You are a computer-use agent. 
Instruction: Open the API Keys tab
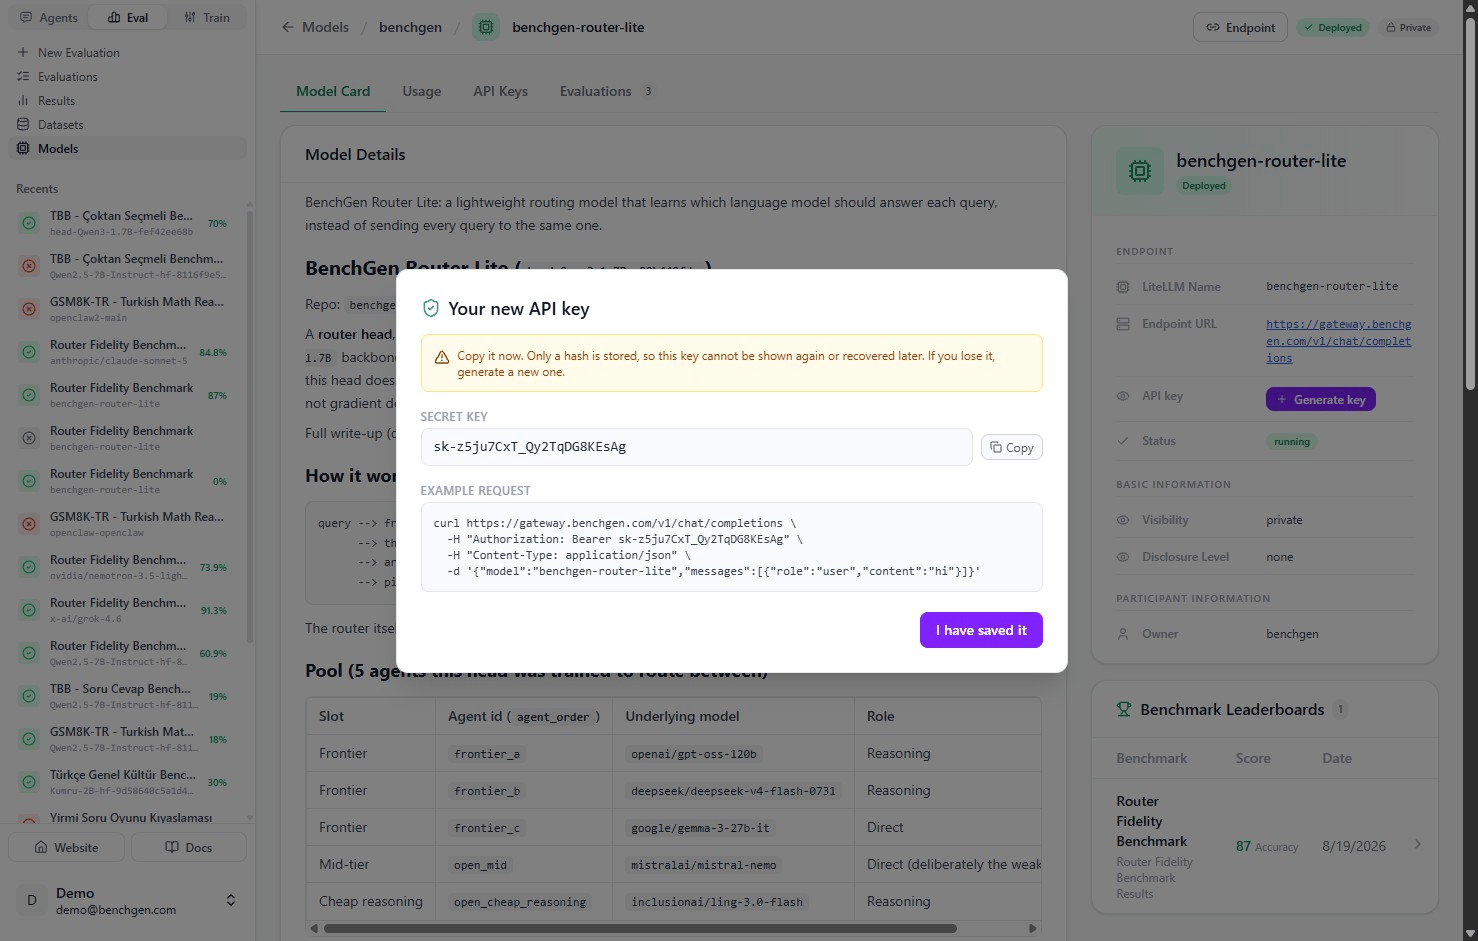coord(500,91)
